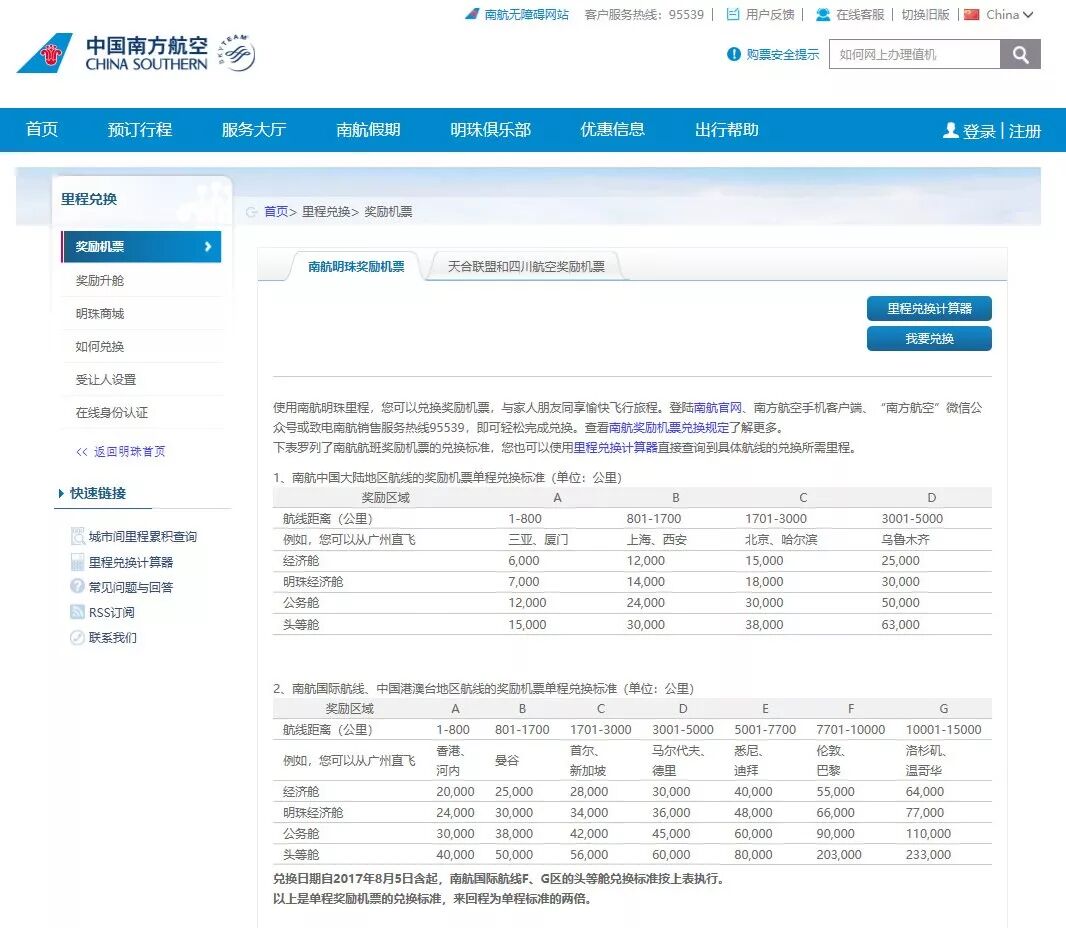Click the breadcrumb home circle icon
The height and width of the screenshot is (928, 1066).
[251, 212]
